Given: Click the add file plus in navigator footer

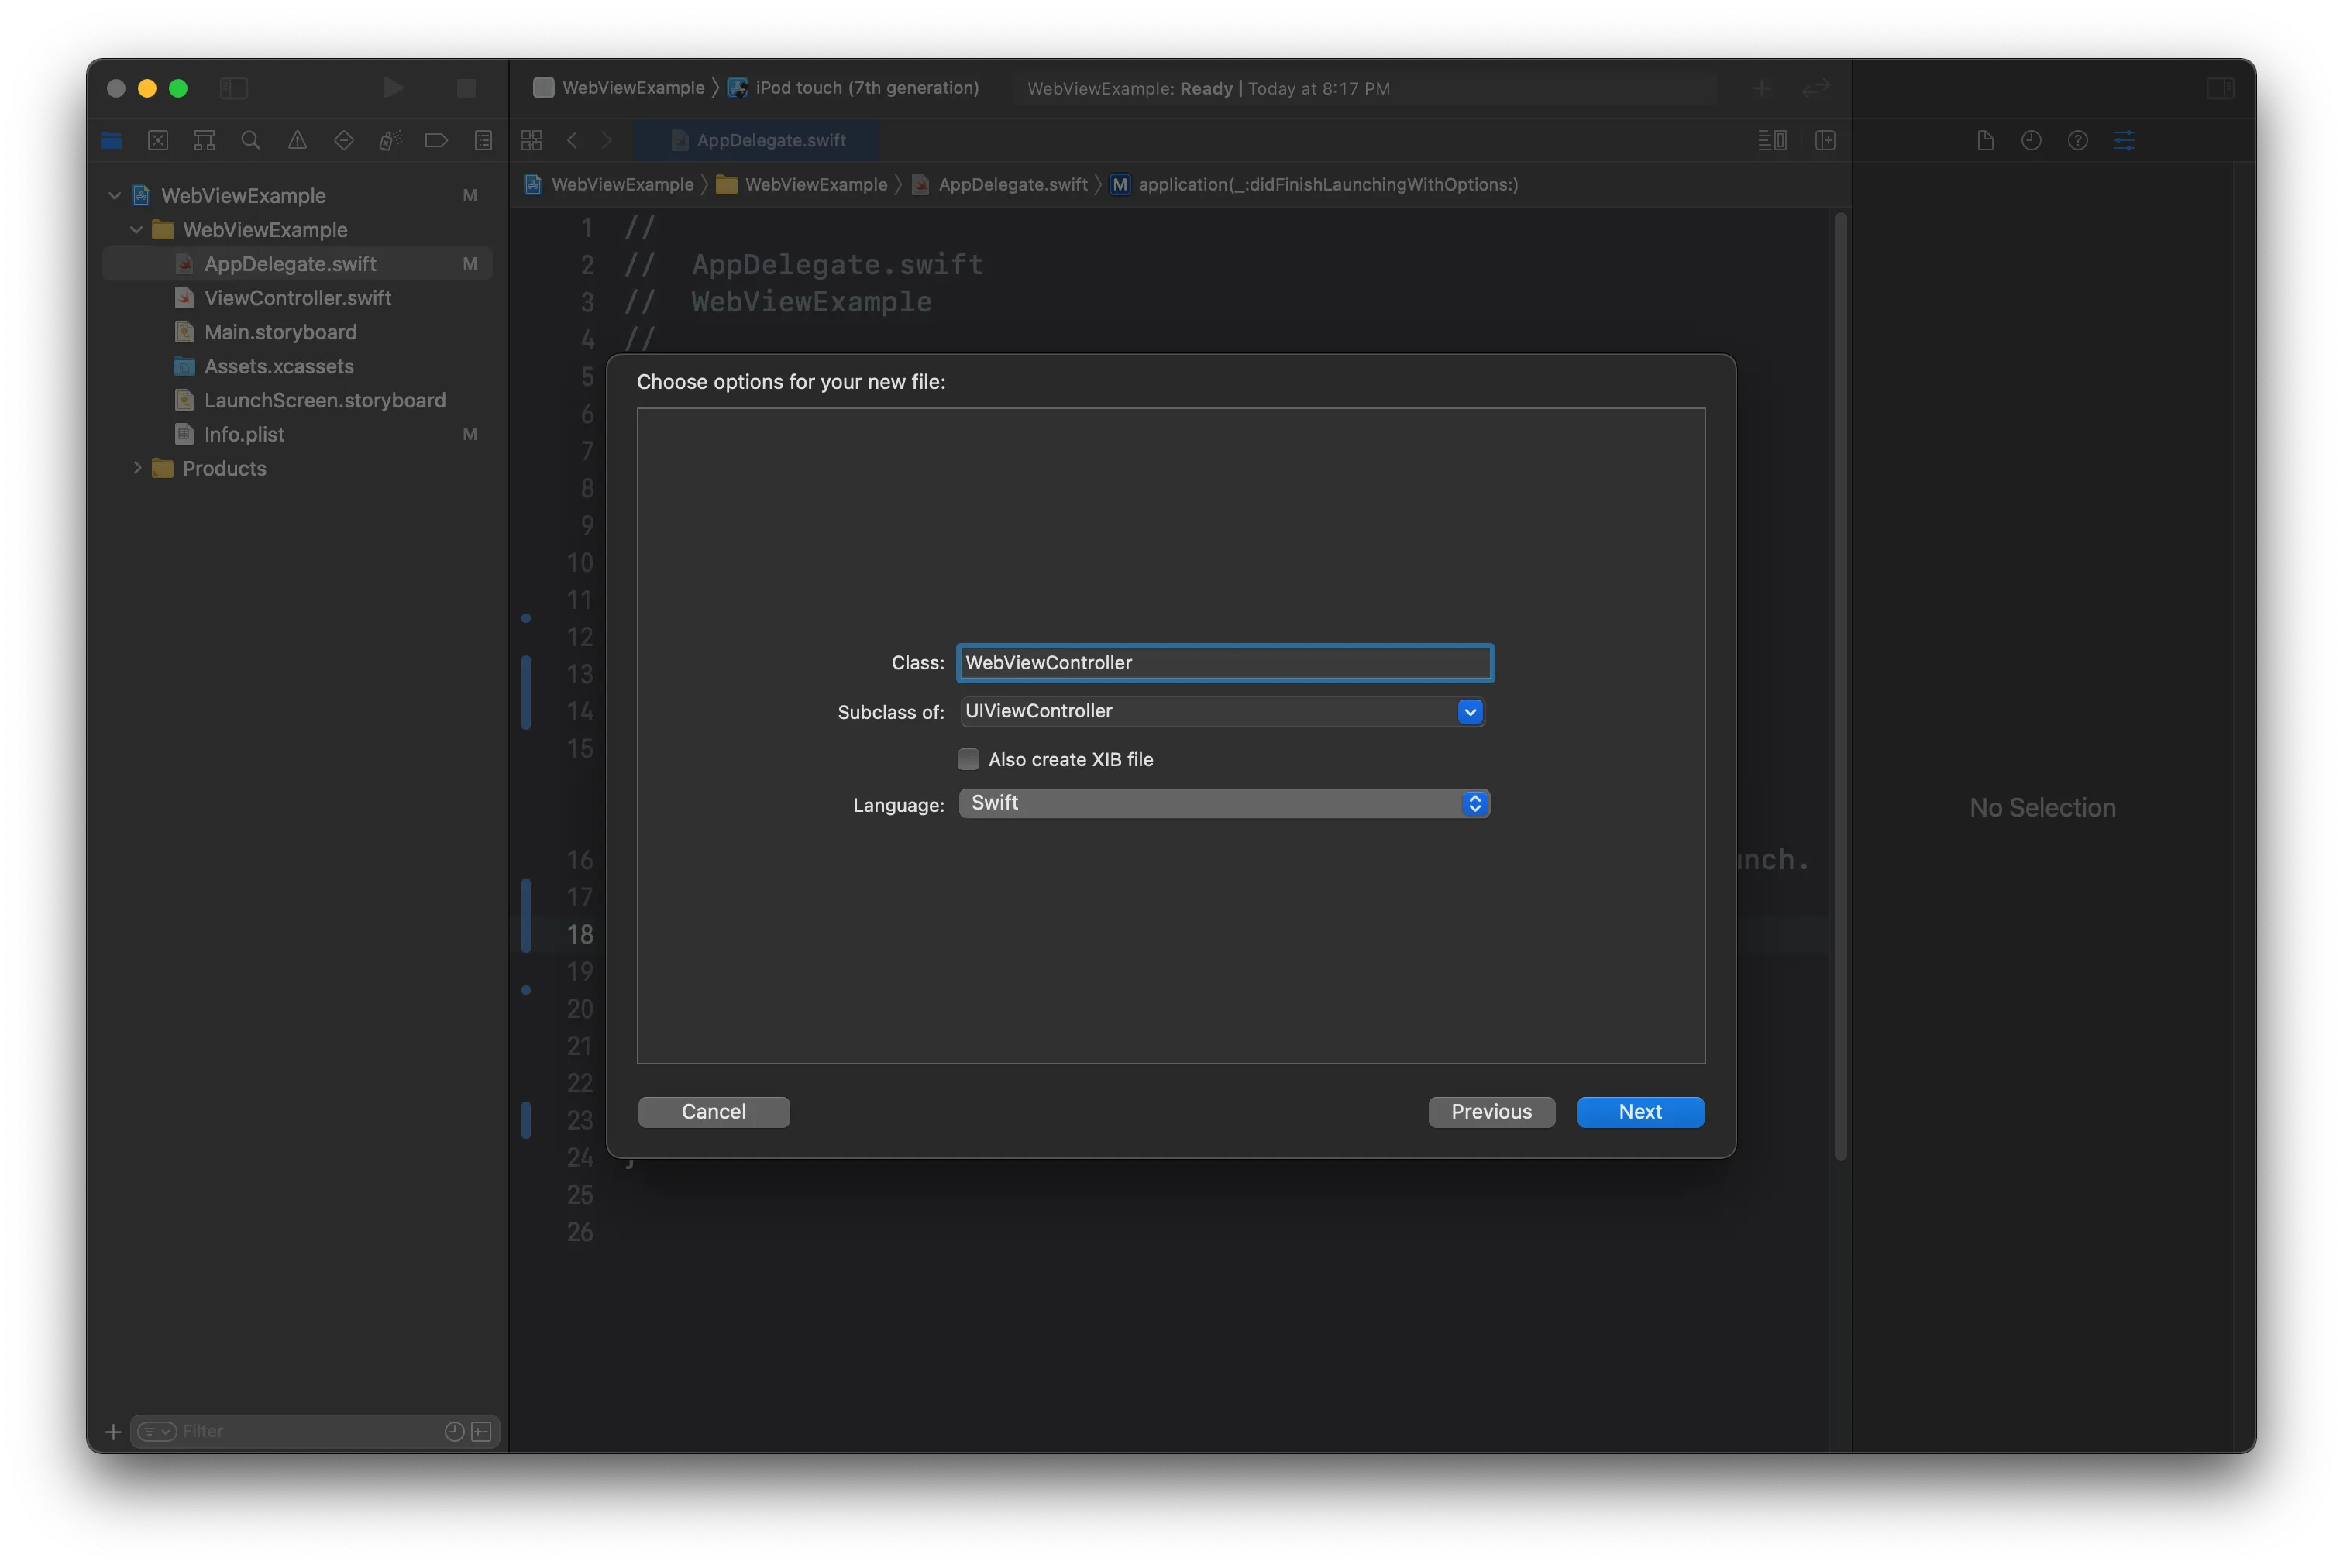Looking at the screenshot, I should (113, 1432).
